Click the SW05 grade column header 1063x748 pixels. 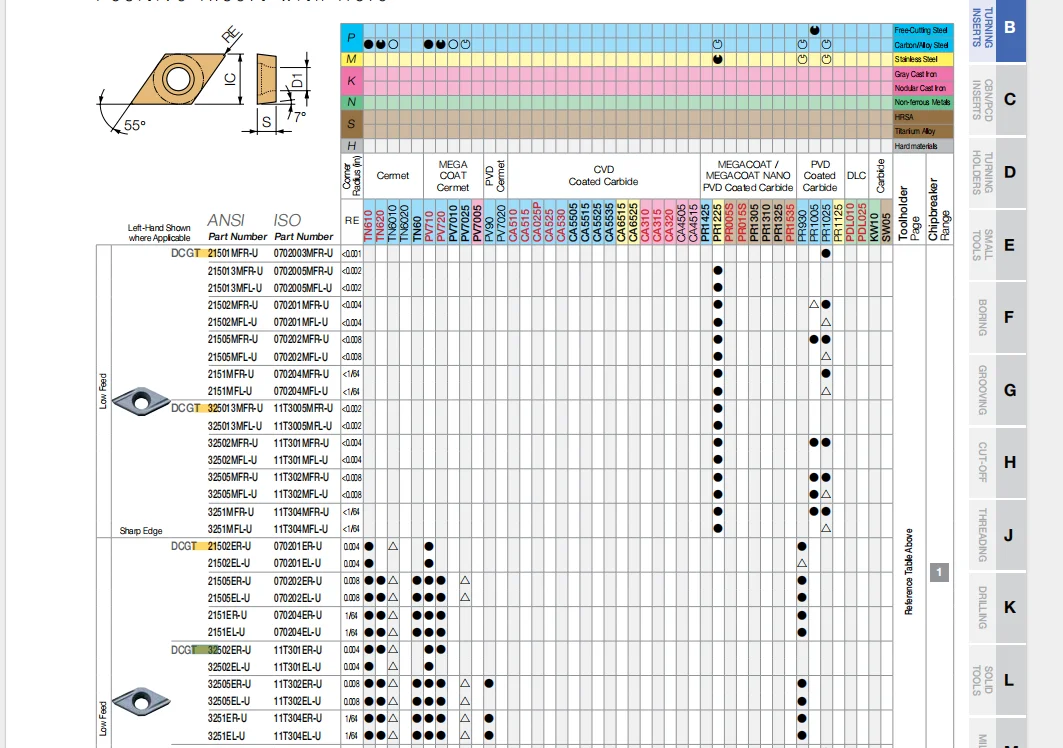tap(886, 221)
